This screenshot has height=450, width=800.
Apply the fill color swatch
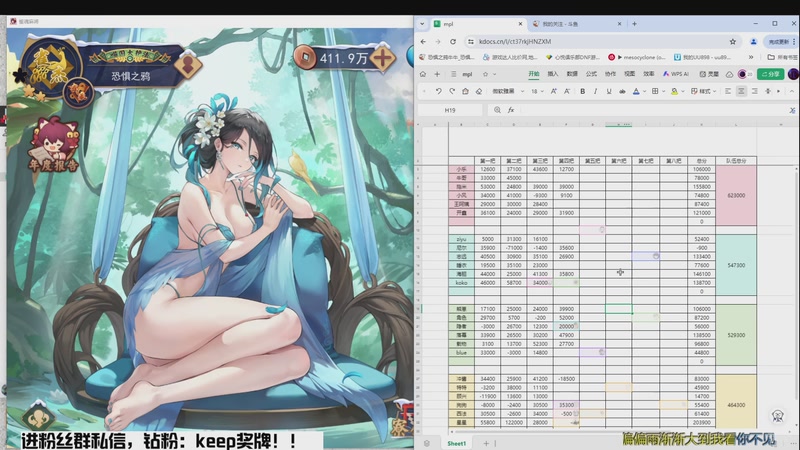click(x=674, y=91)
